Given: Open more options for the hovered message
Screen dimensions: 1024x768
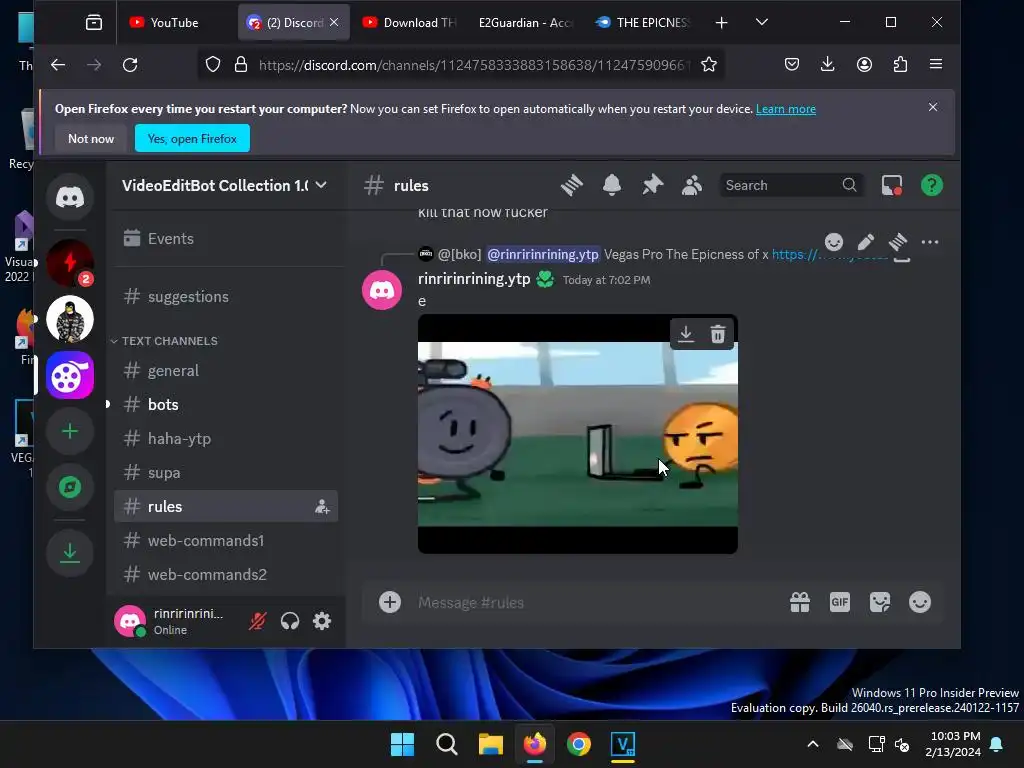Looking at the screenshot, I should pyautogui.click(x=930, y=242).
